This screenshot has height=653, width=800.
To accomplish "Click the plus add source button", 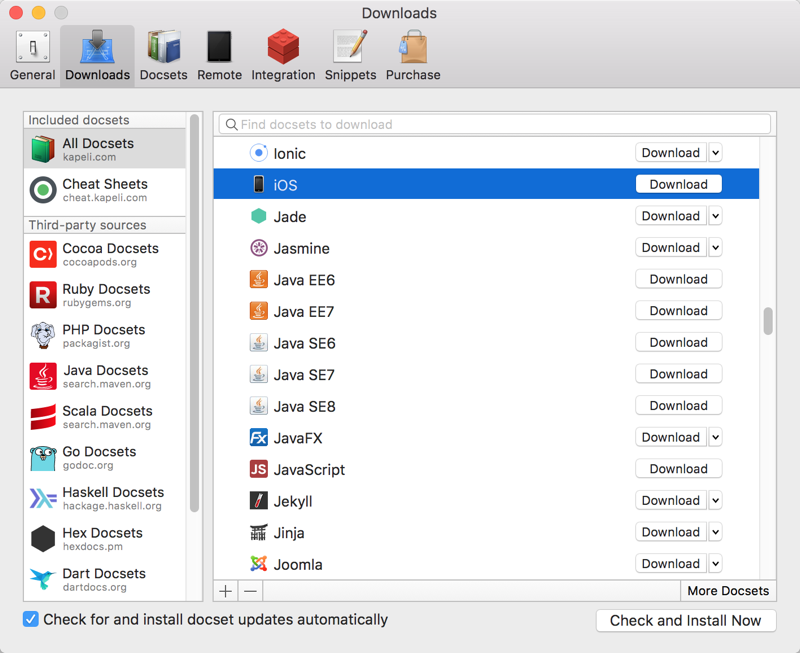I will [226, 591].
